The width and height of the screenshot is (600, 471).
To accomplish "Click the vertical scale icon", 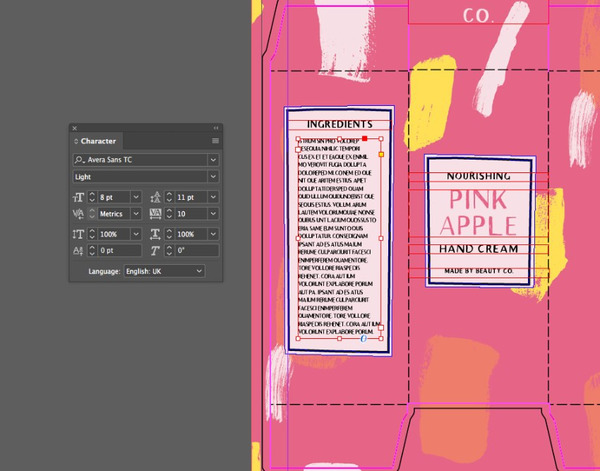I will point(78,233).
